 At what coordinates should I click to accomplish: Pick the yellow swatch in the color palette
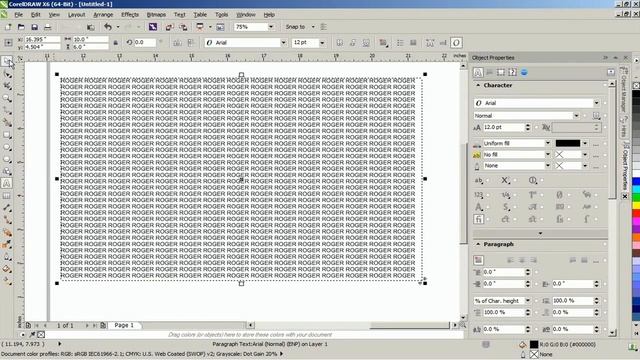pos(636,205)
